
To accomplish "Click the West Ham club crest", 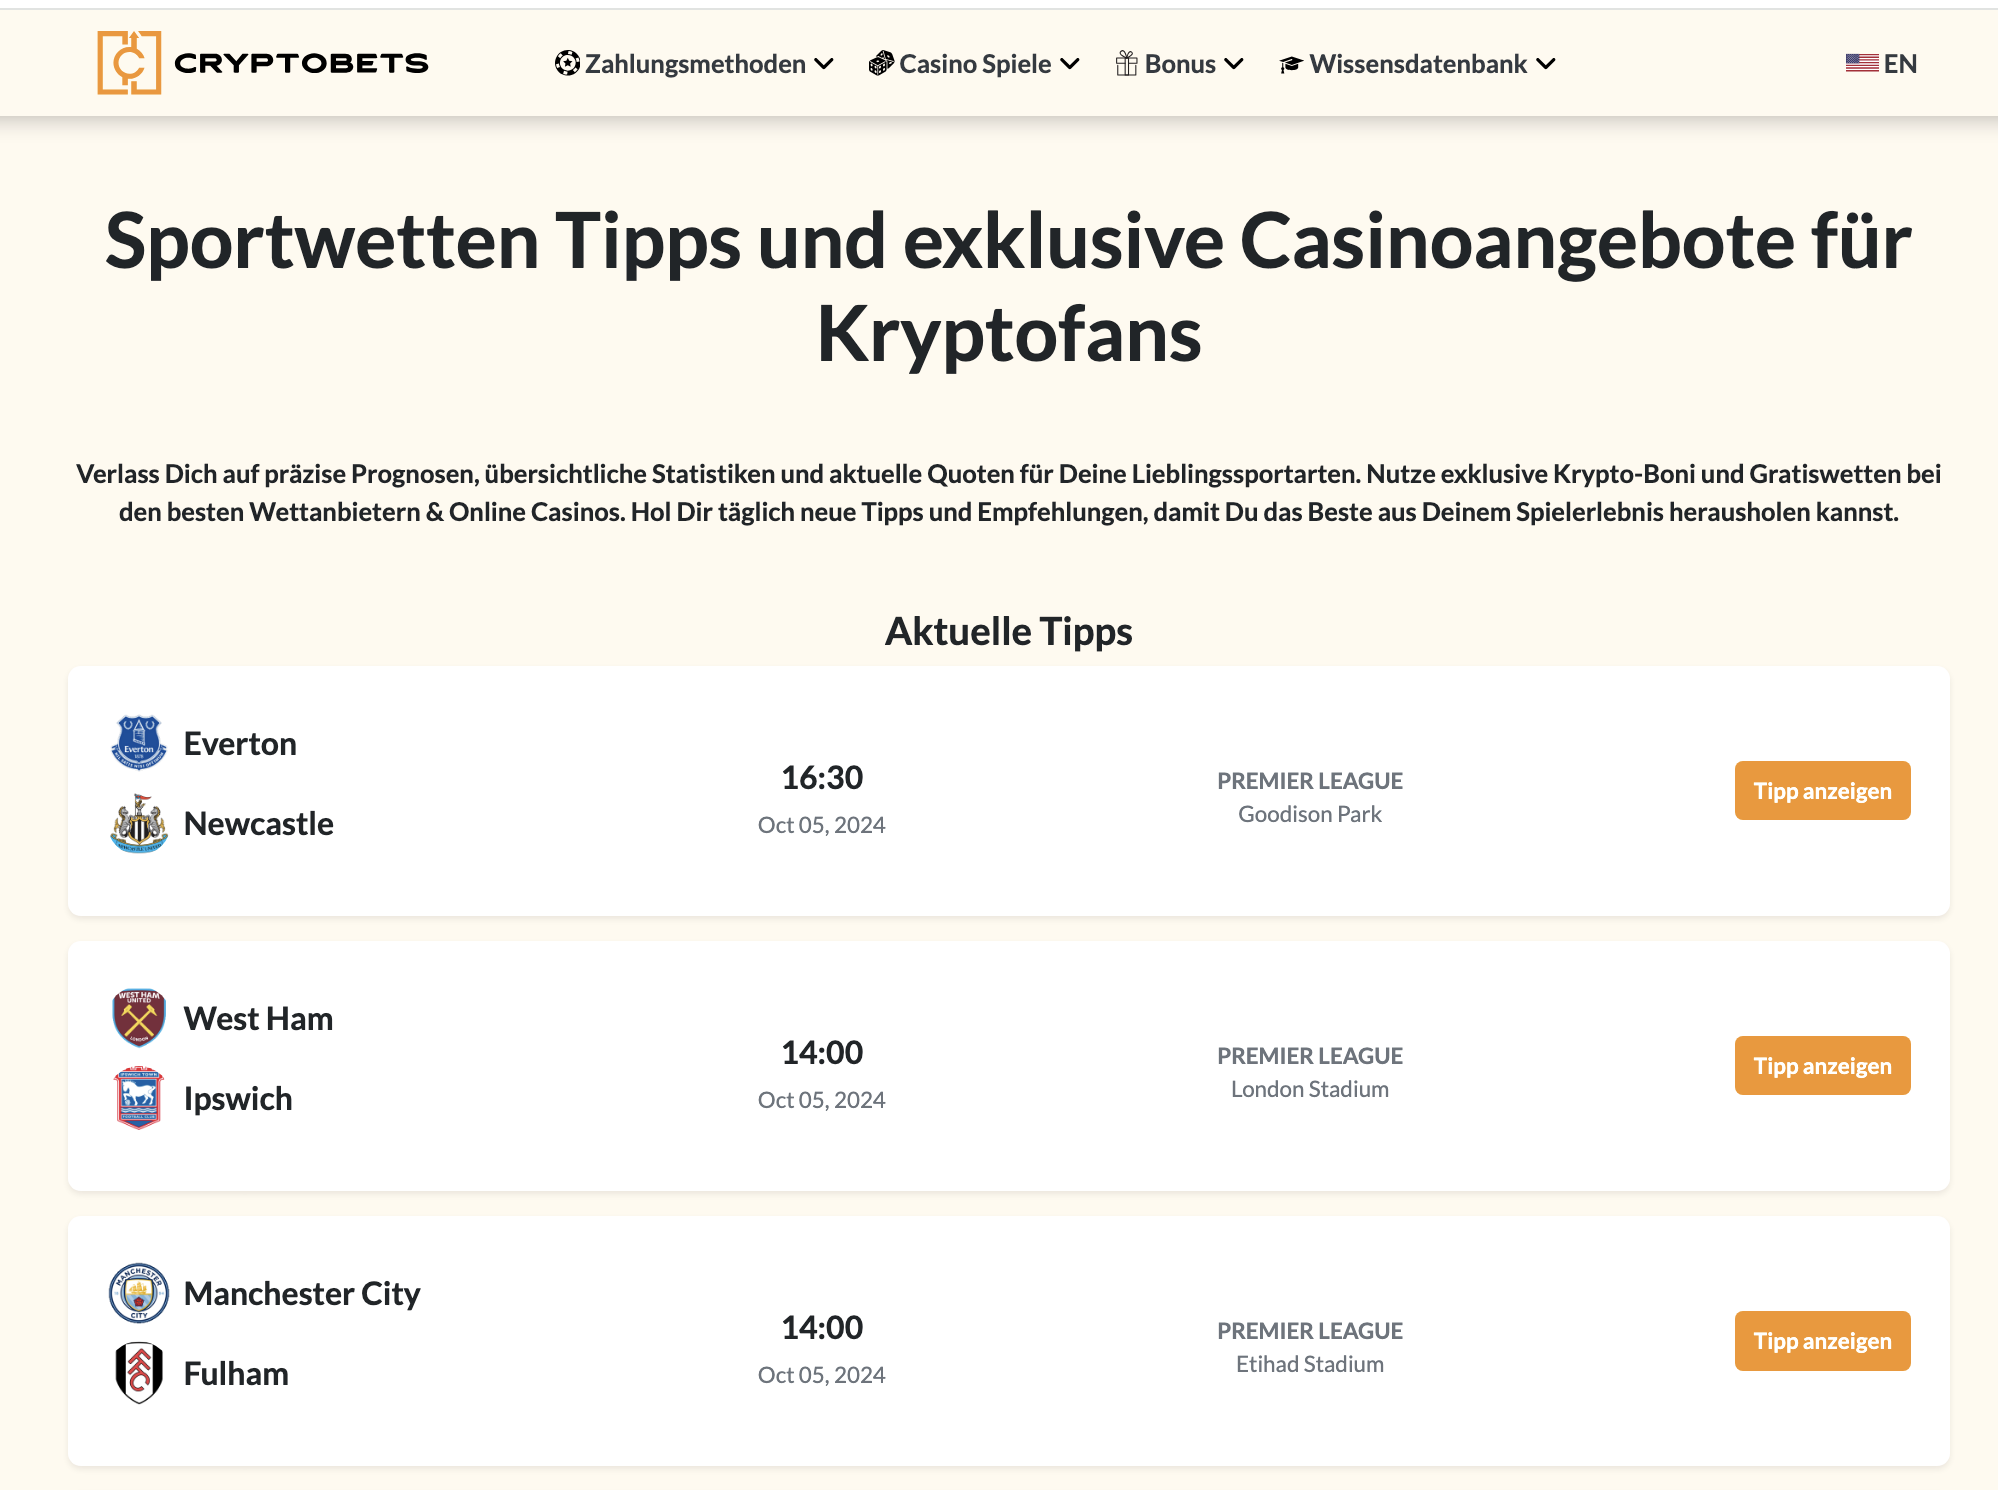I will tap(139, 1018).
